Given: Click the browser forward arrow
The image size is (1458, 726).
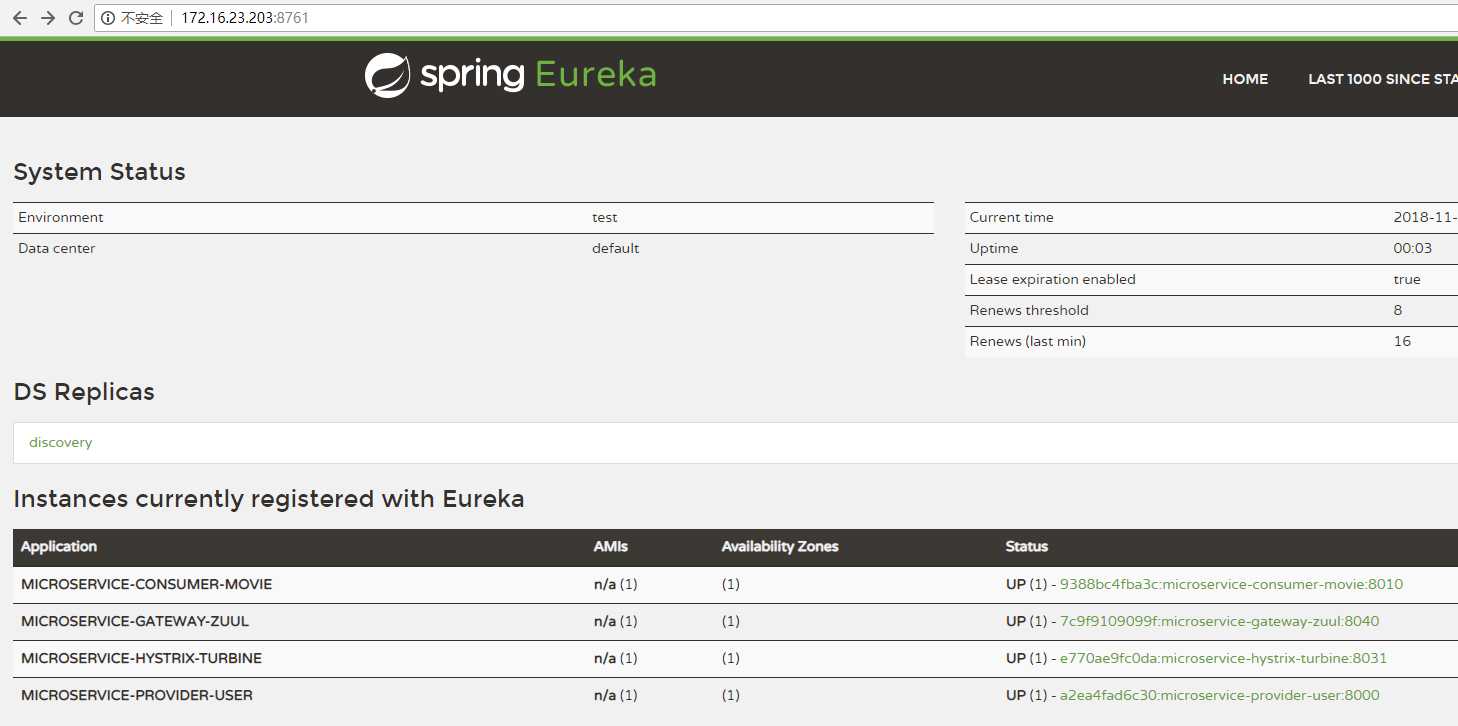Looking at the screenshot, I should pos(48,18).
